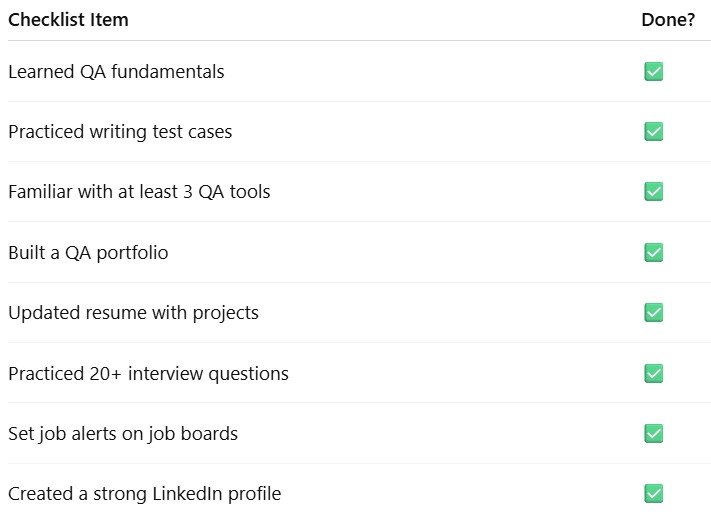Toggle Familiar with 3 QA tools checkbox
This screenshot has height=524, width=711.
[x=653, y=191]
